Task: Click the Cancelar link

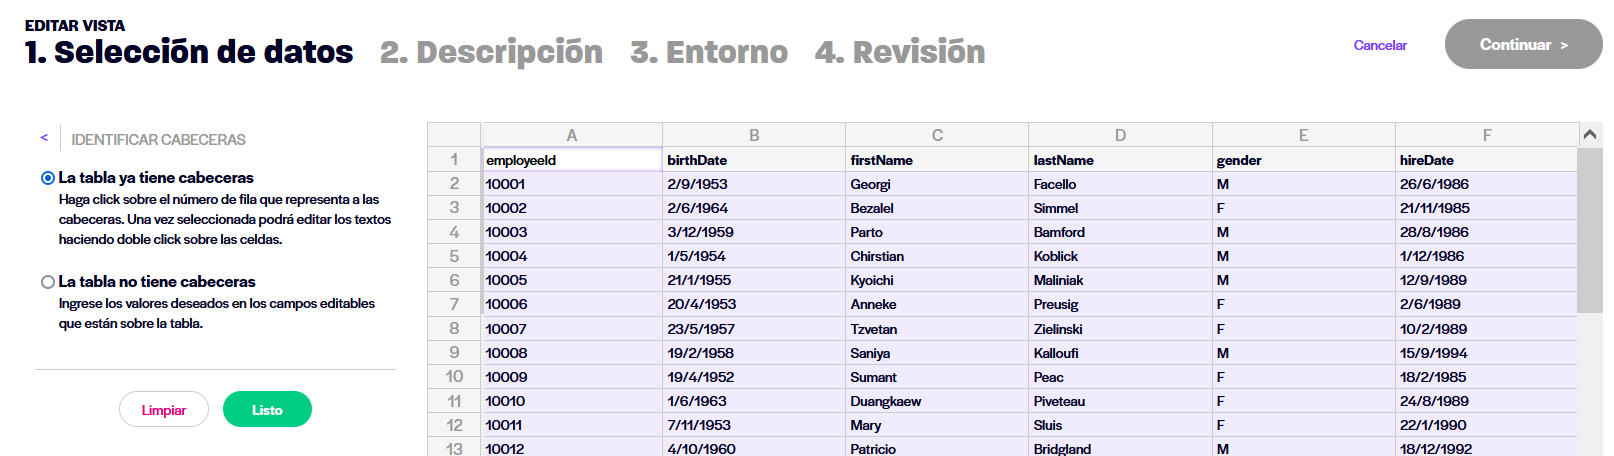Action: point(1380,45)
